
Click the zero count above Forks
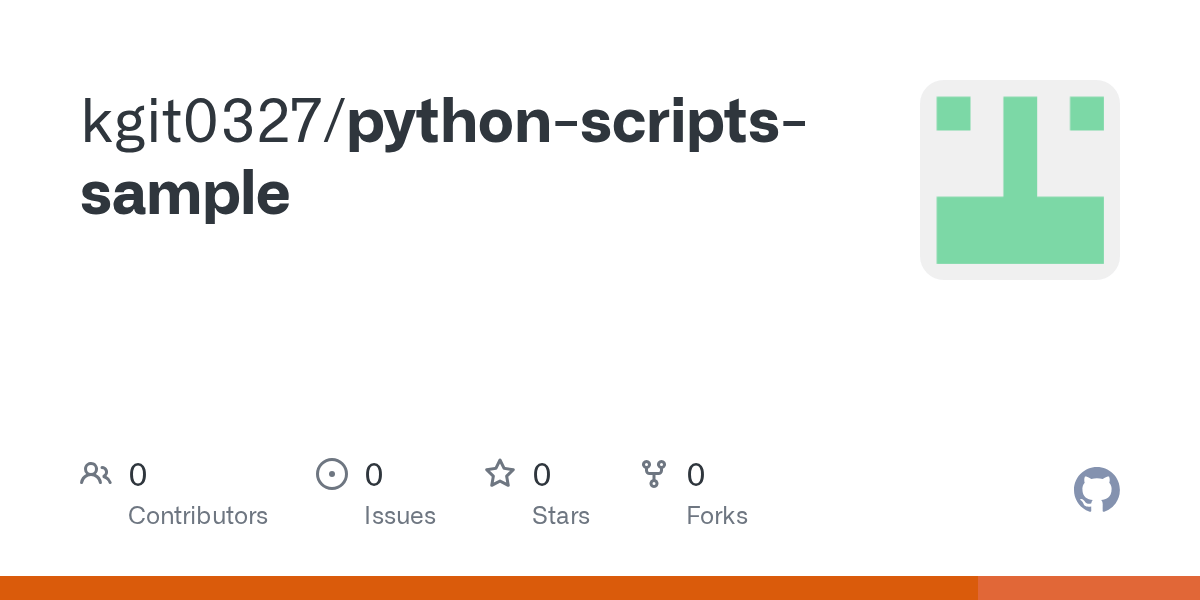click(x=696, y=475)
